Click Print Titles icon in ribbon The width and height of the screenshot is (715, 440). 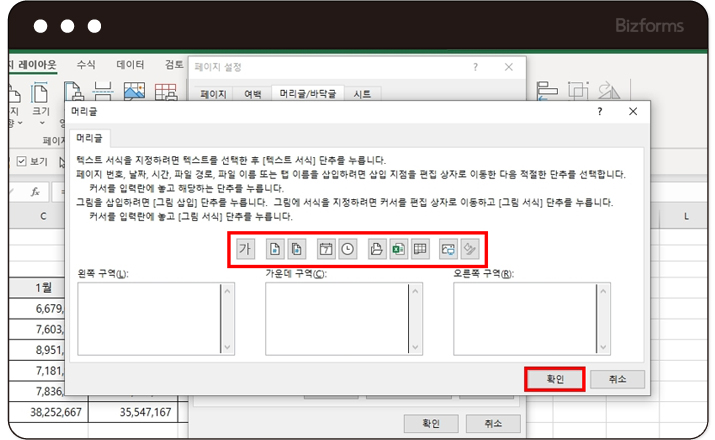pyautogui.click(x=166, y=92)
